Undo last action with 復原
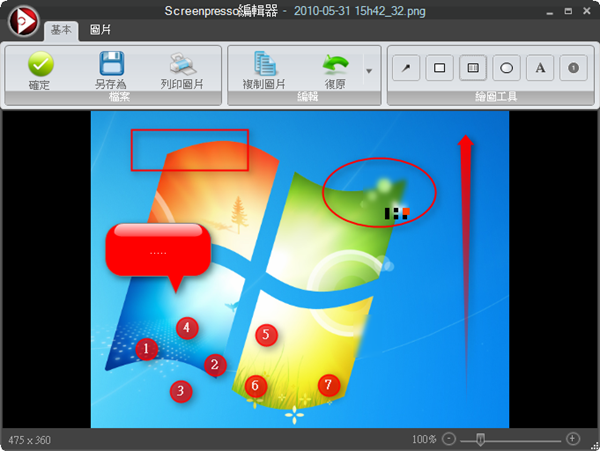Viewport: 600px width, 451px height. coord(335,70)
